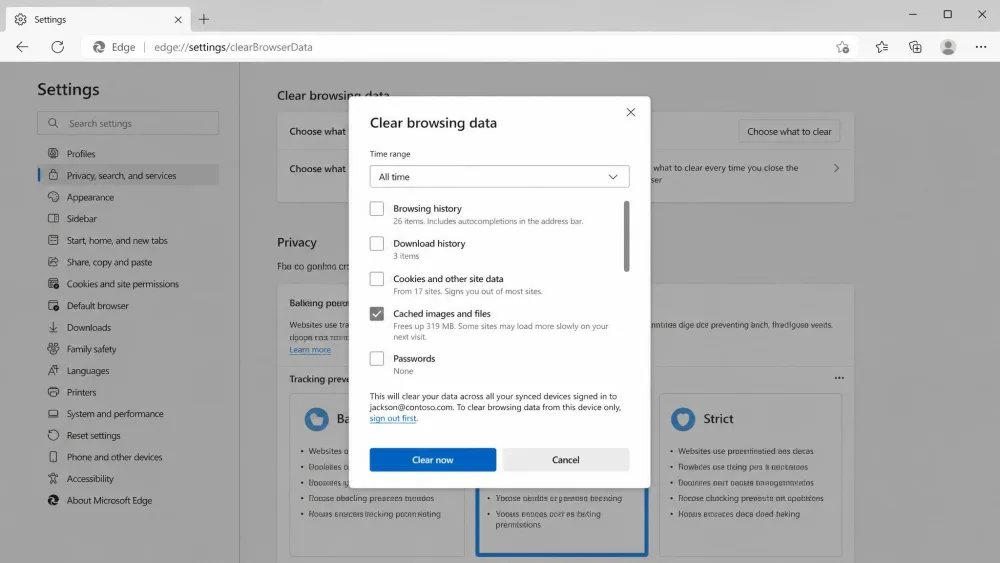Screen dimensions: 1000x563
Task: Check Cookies and other site data checkbox
Action: click(377, 279)
